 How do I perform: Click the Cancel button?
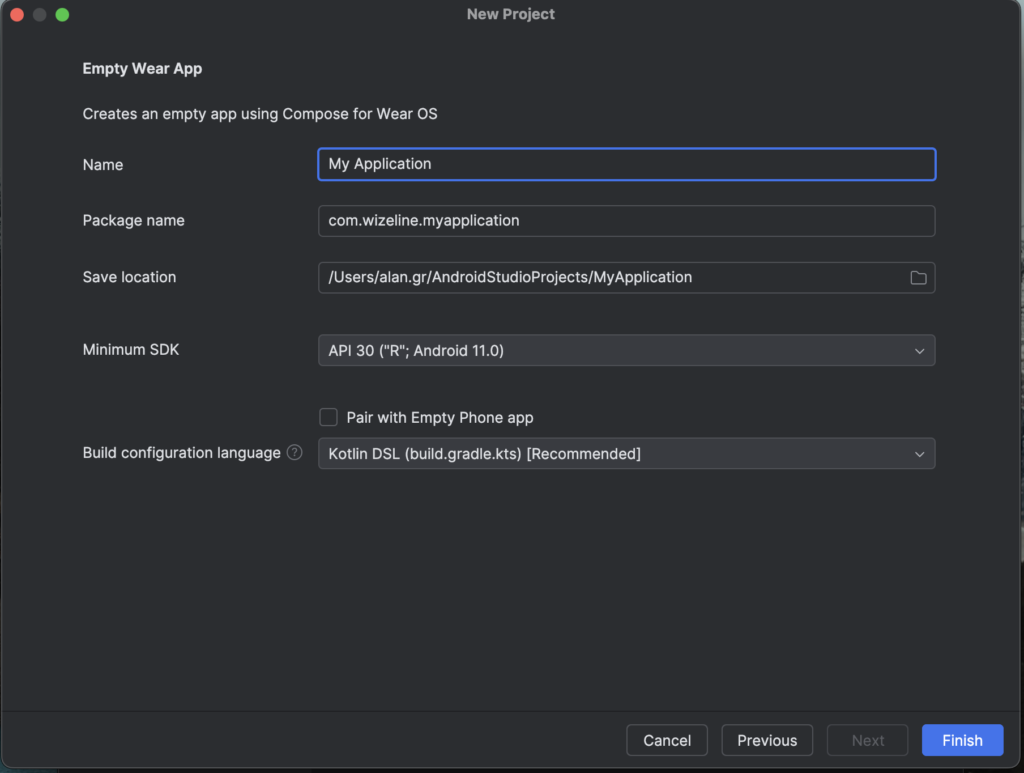[x=667, y=741]
